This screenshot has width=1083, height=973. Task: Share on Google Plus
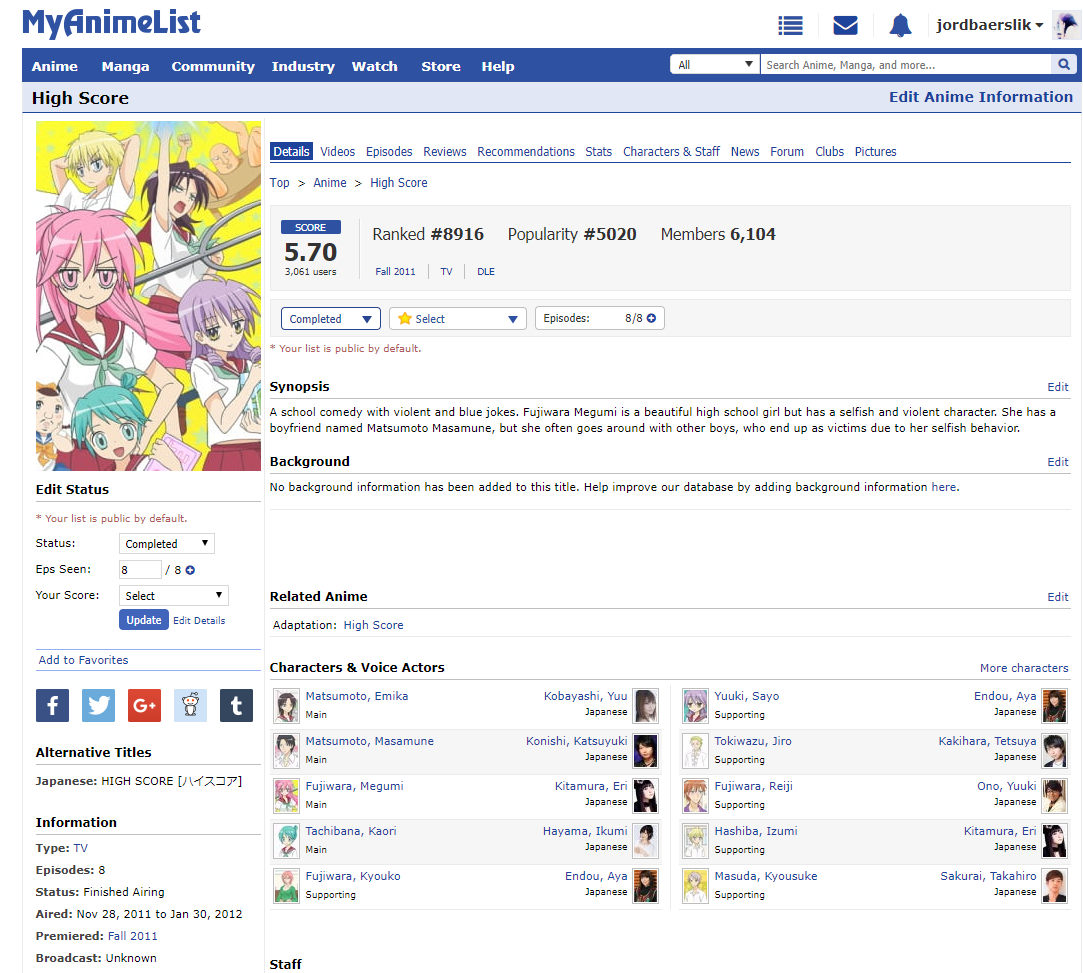click(144, 706)
